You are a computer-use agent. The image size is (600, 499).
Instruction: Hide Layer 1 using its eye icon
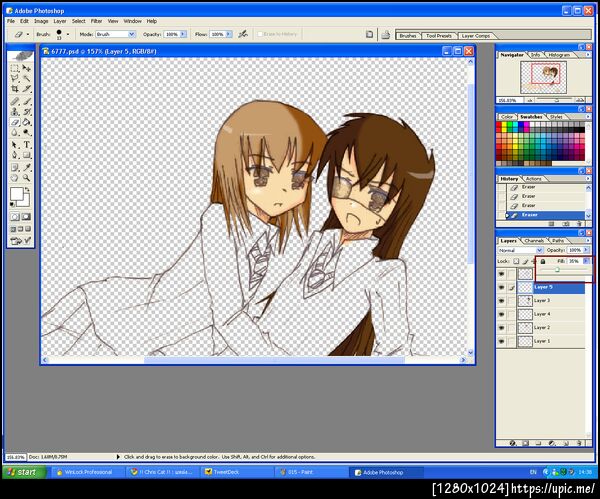(x=501, y=342)
